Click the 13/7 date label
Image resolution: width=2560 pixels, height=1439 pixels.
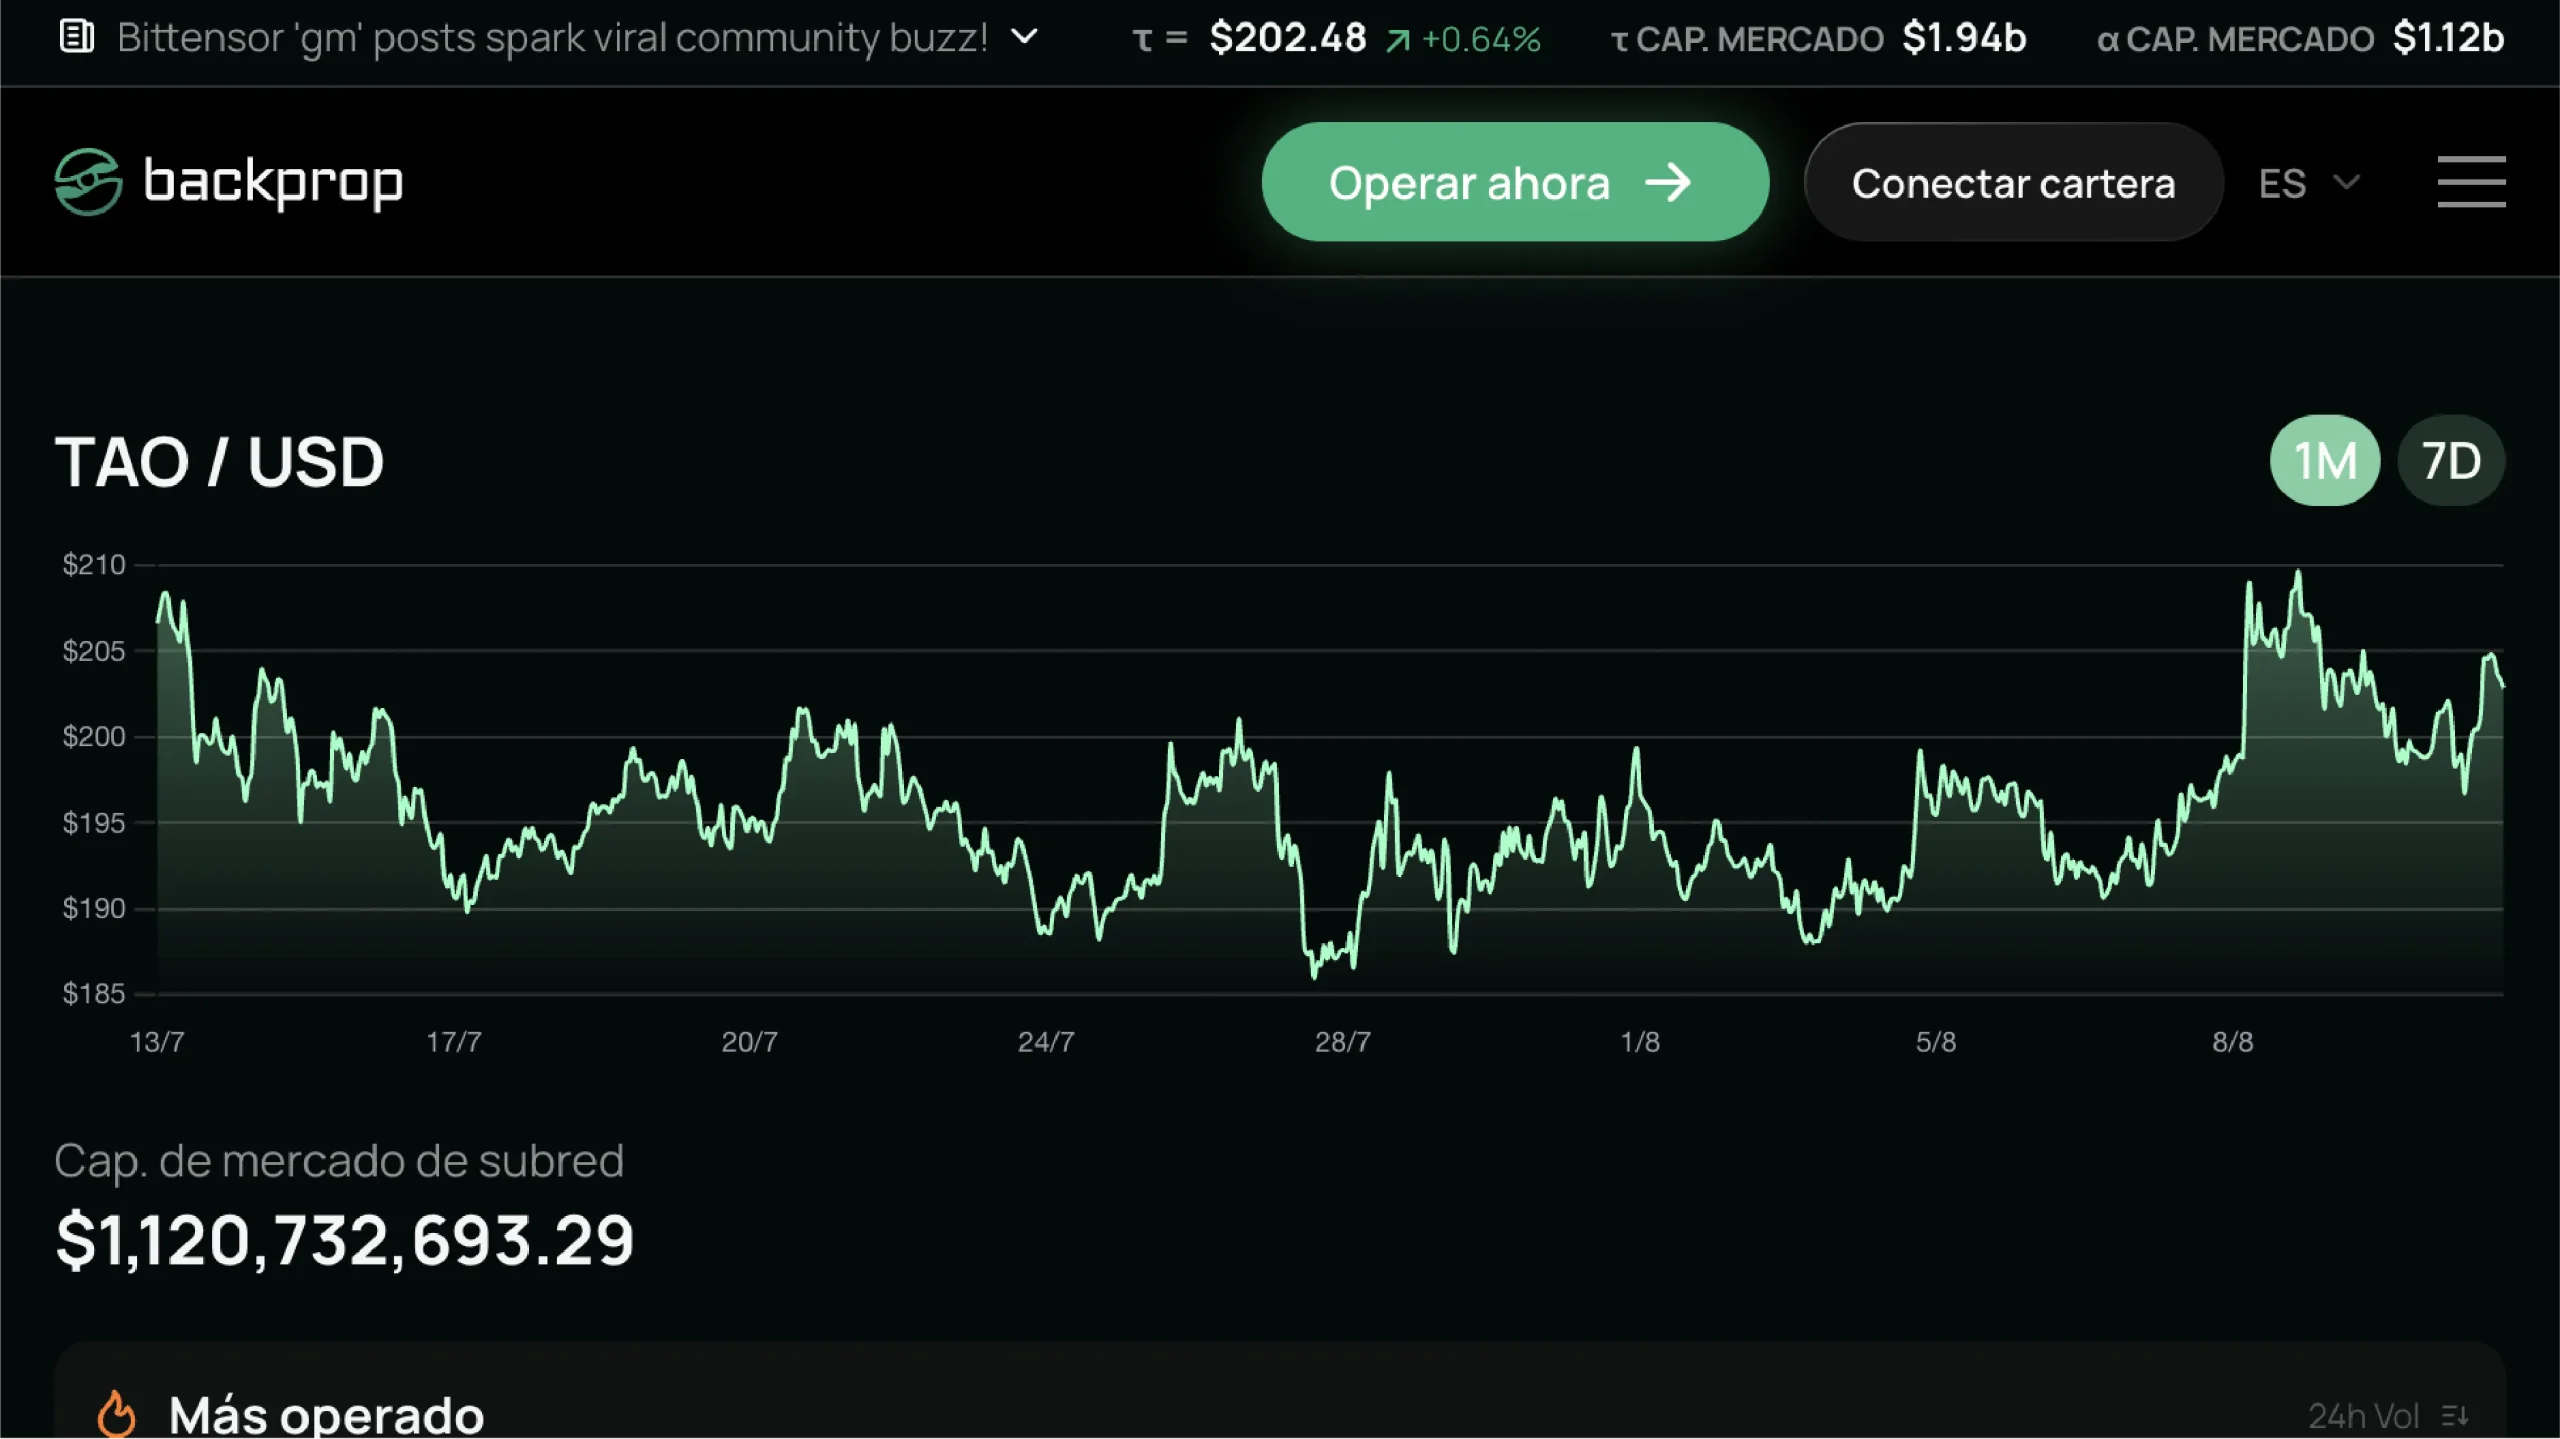pos(157,1042)
